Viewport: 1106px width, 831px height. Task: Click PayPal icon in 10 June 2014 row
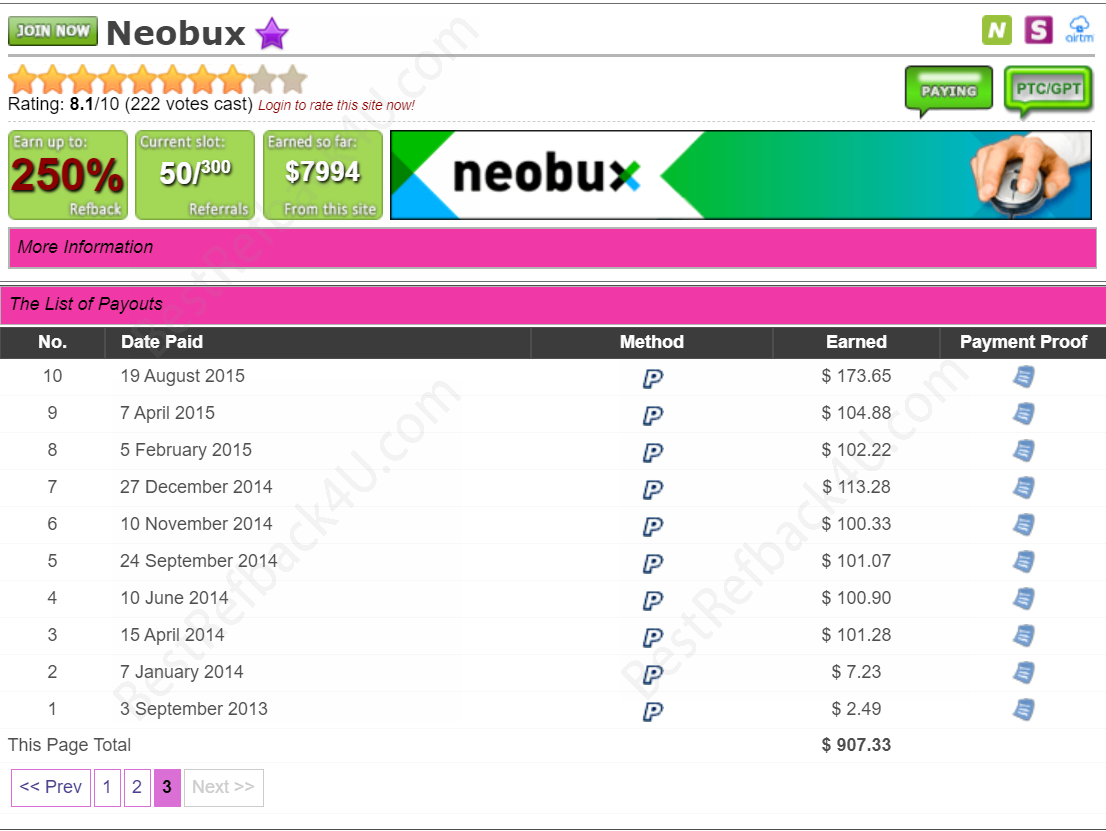[652, 601]
